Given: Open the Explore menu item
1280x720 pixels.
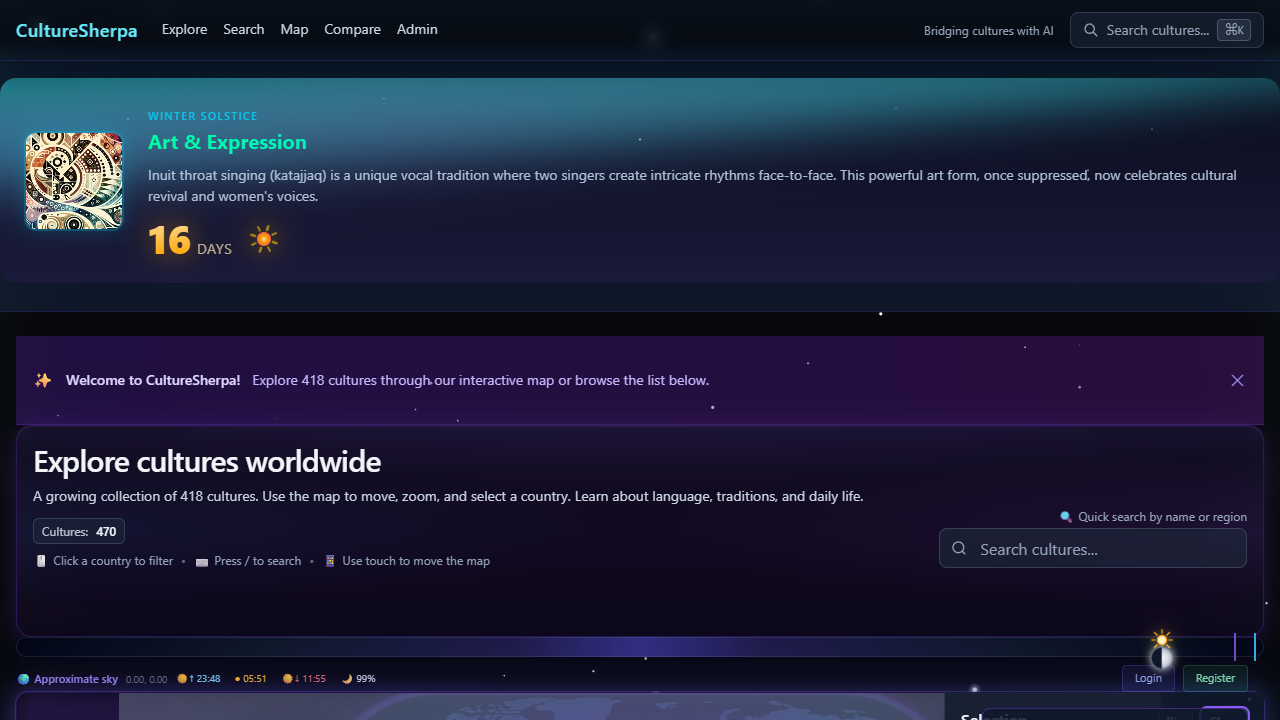Looking at the screenshot, I should pos(184,29).
